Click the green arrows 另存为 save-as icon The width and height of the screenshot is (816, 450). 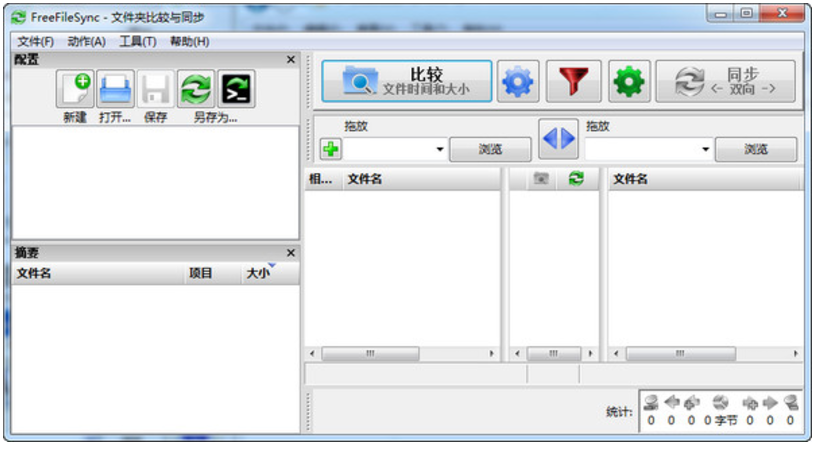[196, 89]
